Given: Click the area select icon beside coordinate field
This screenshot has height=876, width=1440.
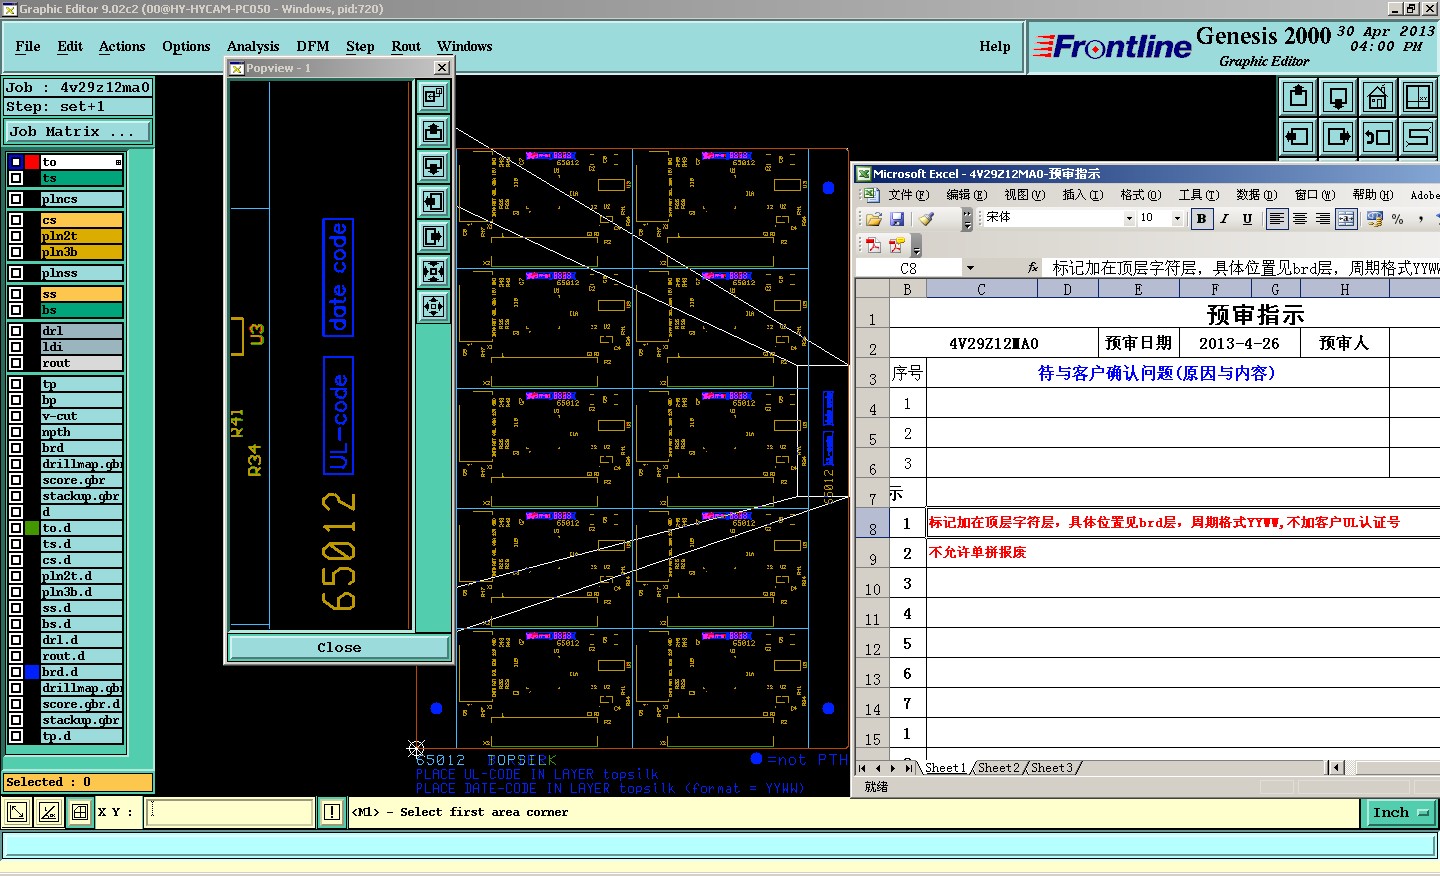Looking at the screenshot, I should [17, 812].
